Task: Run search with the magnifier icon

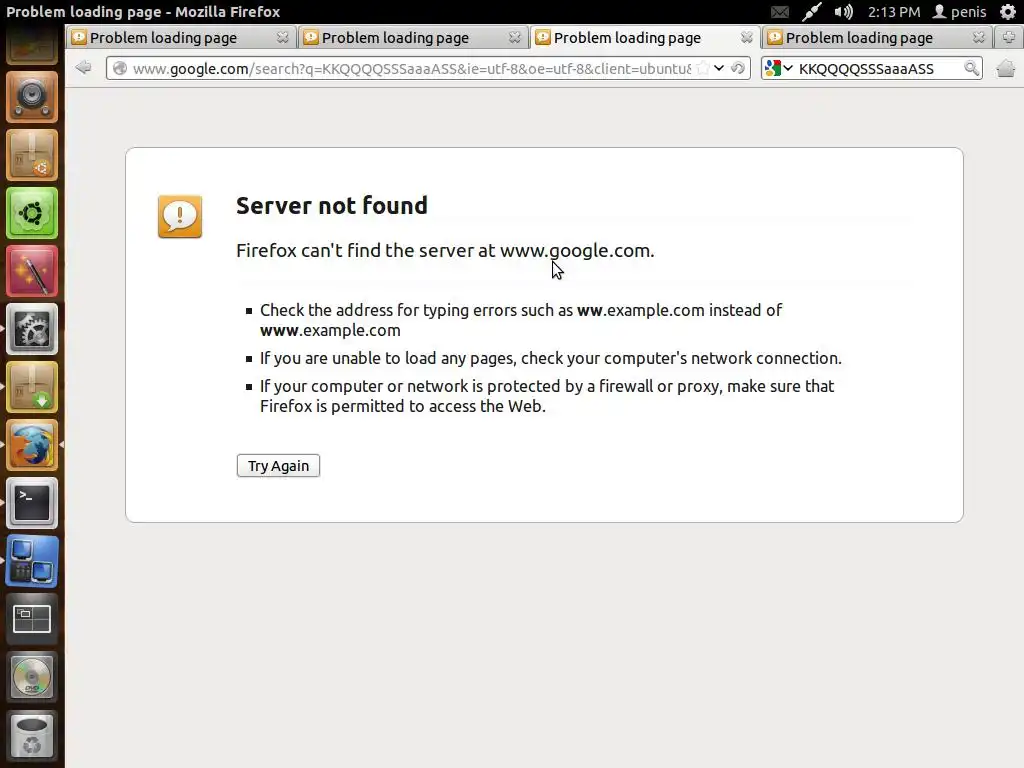Action: (971, 68)
